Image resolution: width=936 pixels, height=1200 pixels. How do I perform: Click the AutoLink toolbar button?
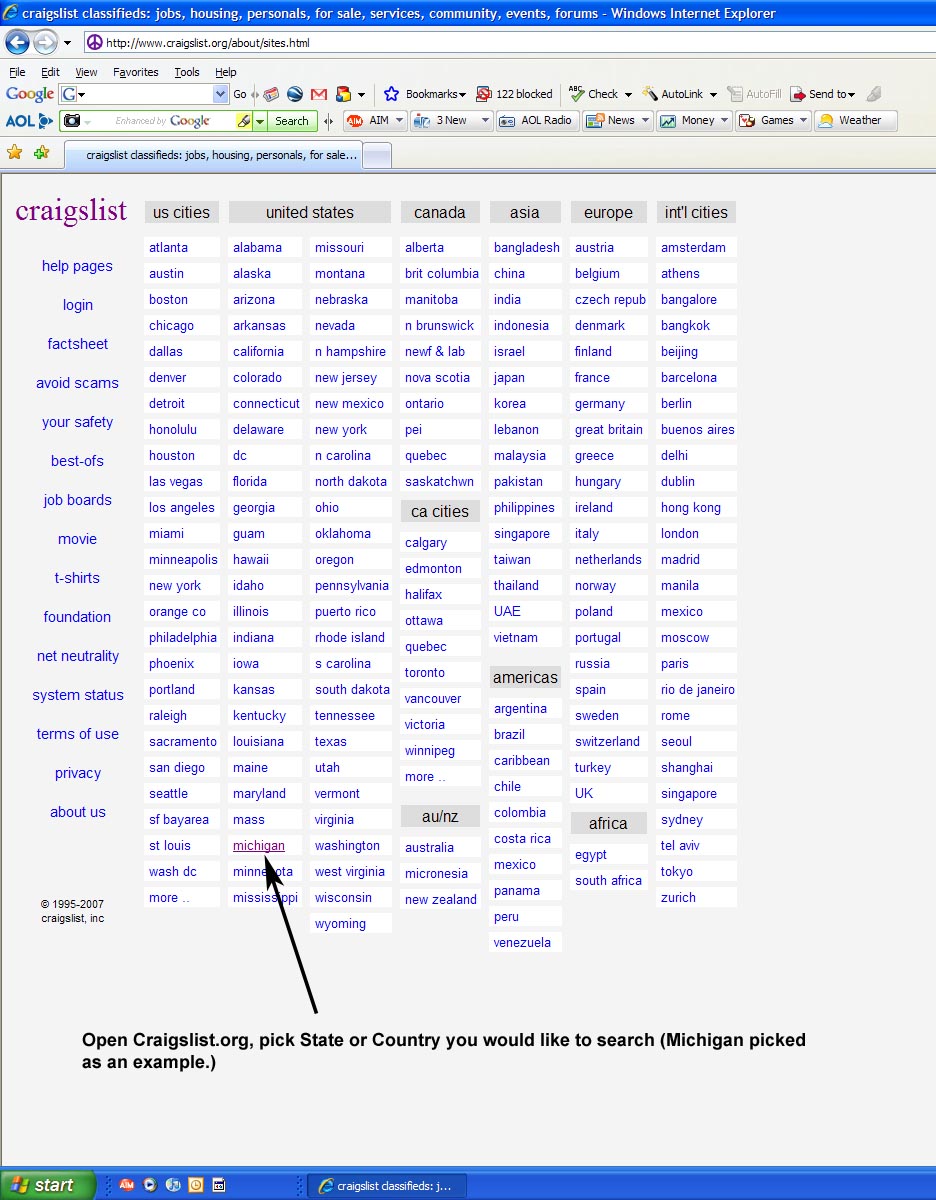673,94
